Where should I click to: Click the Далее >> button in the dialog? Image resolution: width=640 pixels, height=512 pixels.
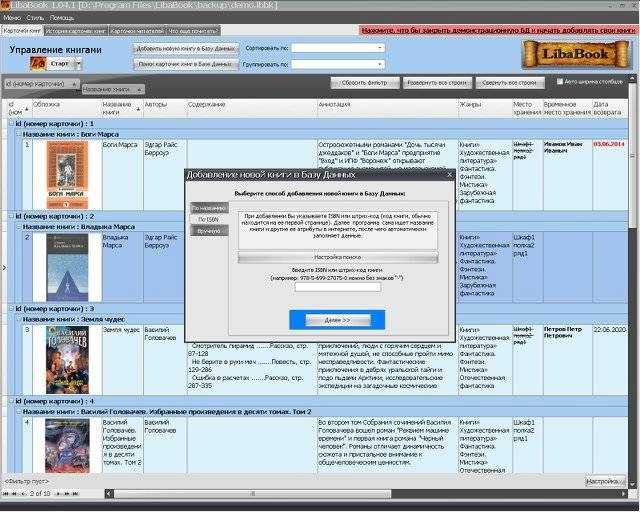(x=338, y=320)
